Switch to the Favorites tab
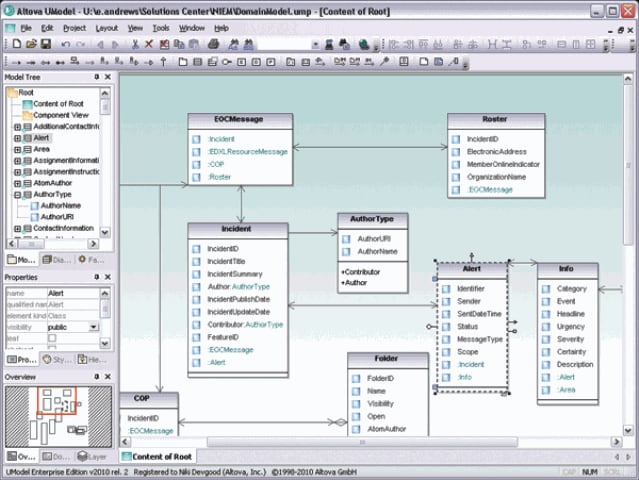This screenshot has width=639, height=480. coord(90,260)
